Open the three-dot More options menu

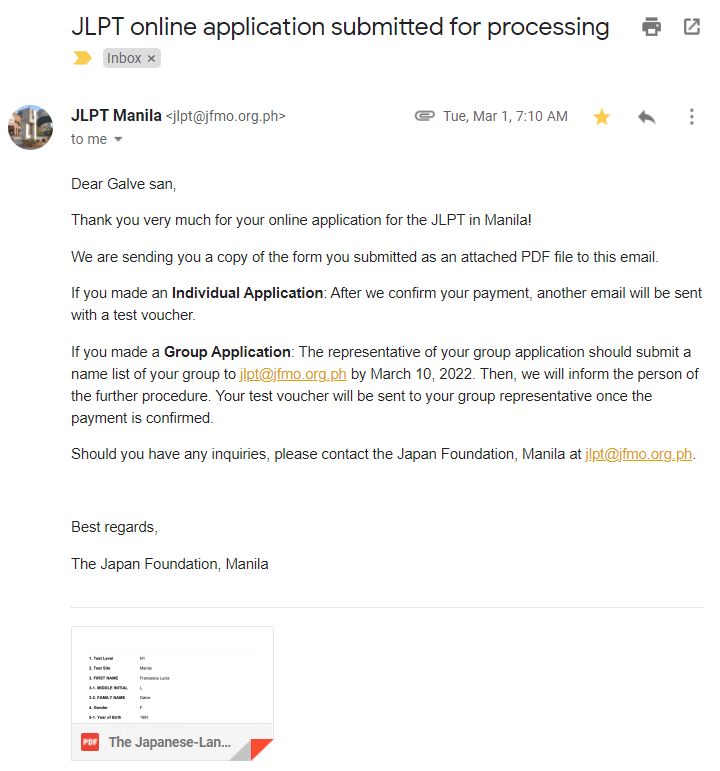[691, 117]
